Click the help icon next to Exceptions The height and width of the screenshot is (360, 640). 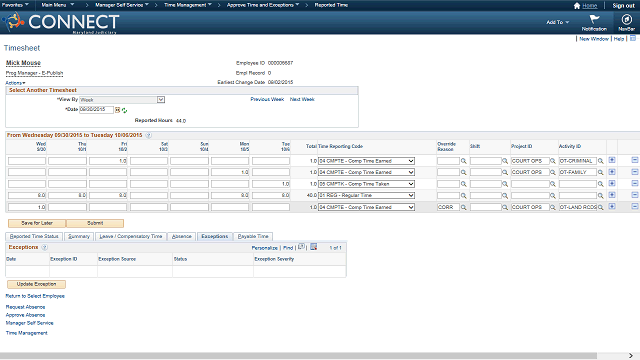44,247
